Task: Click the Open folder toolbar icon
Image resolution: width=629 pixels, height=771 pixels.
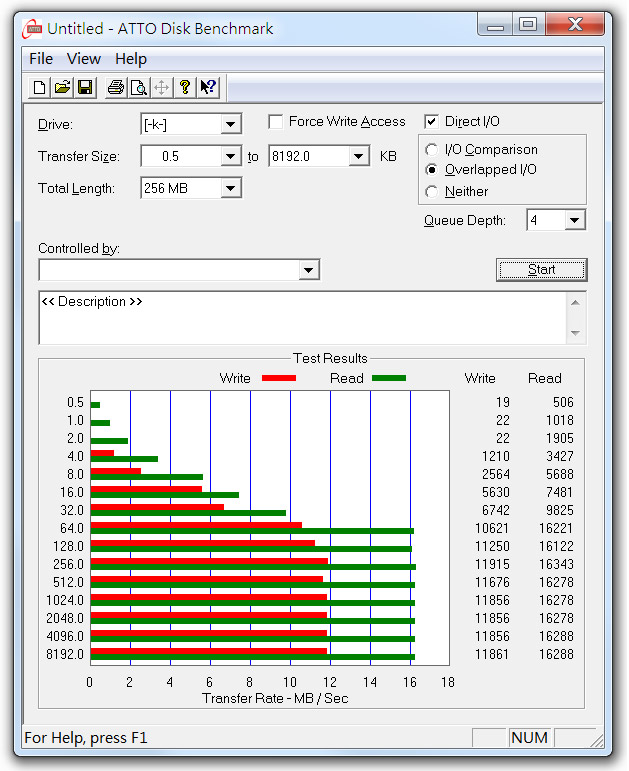Action: [x=62, y=88]
